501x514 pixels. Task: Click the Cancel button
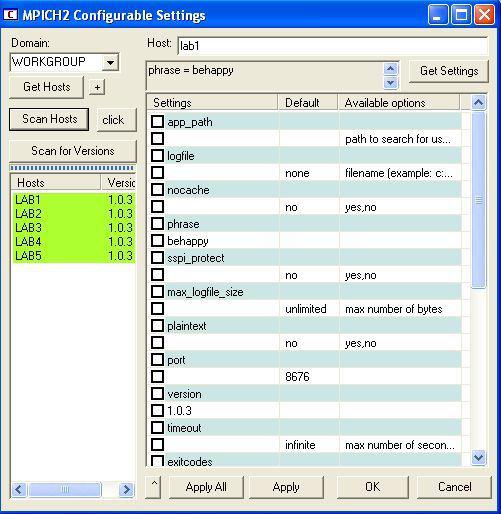pos(454,487)
